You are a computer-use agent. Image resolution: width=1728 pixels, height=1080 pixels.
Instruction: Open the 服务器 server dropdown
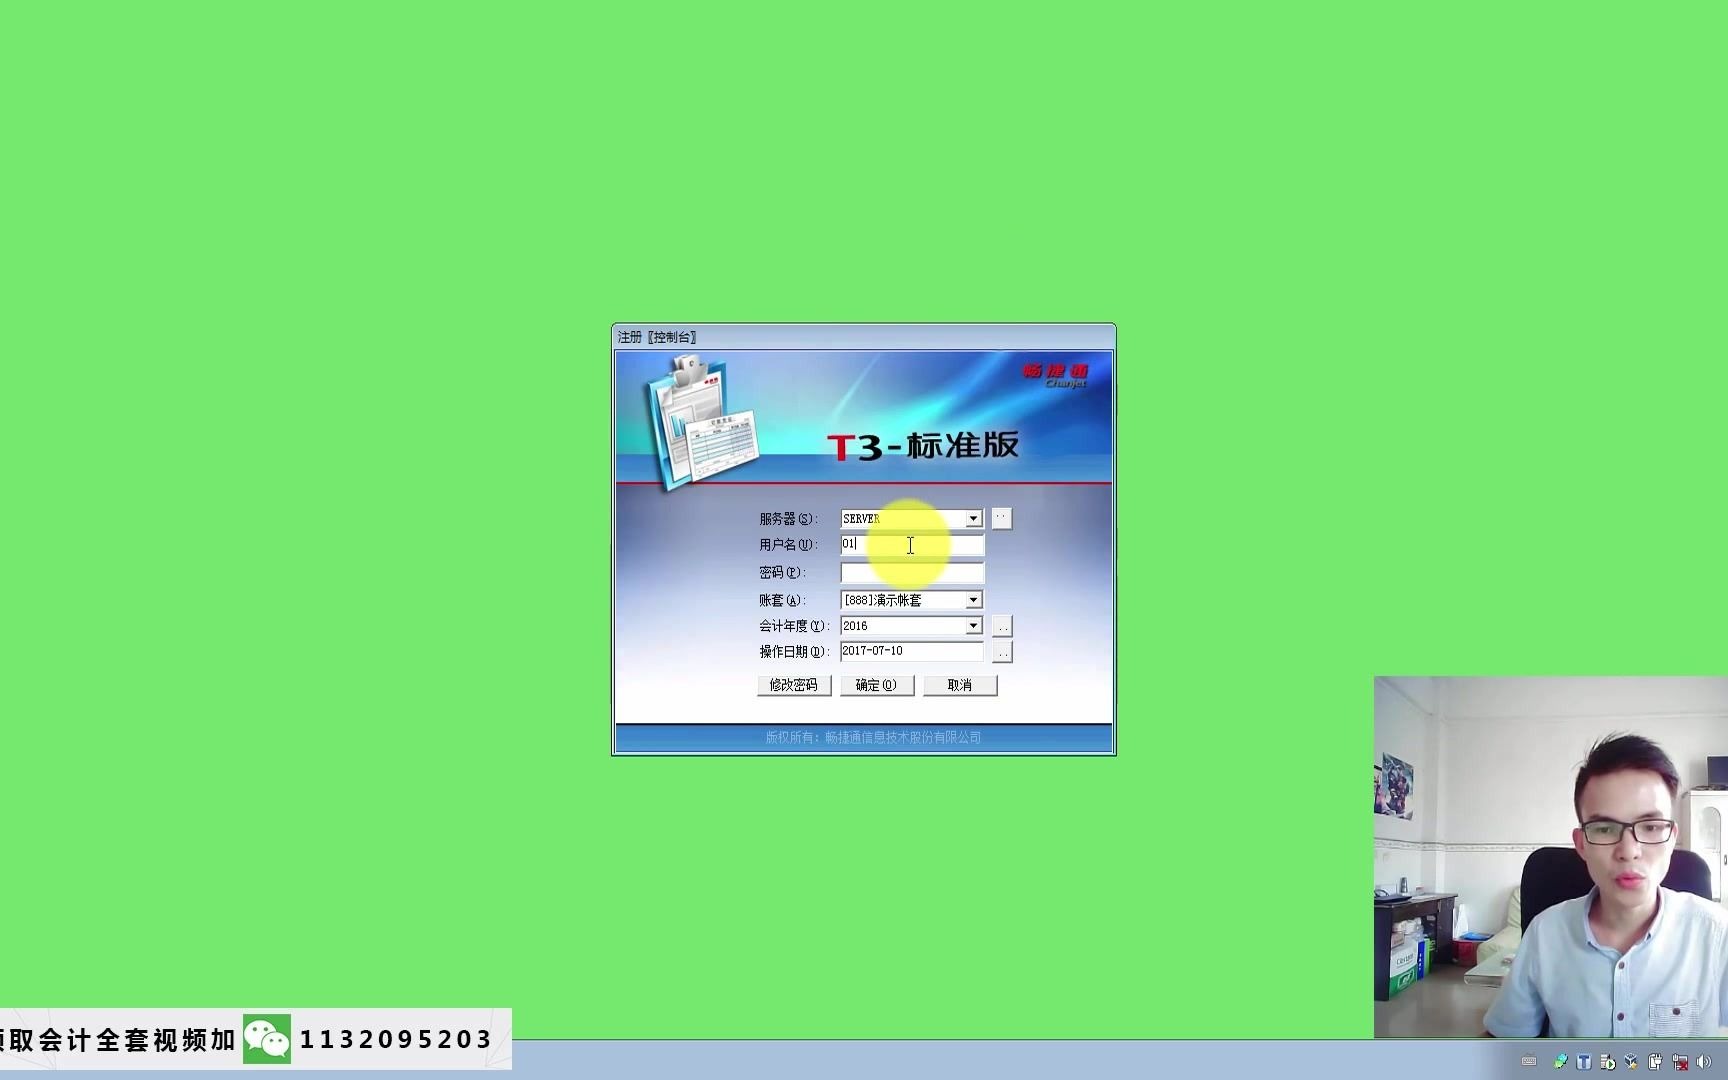click(x=973, y=519)
